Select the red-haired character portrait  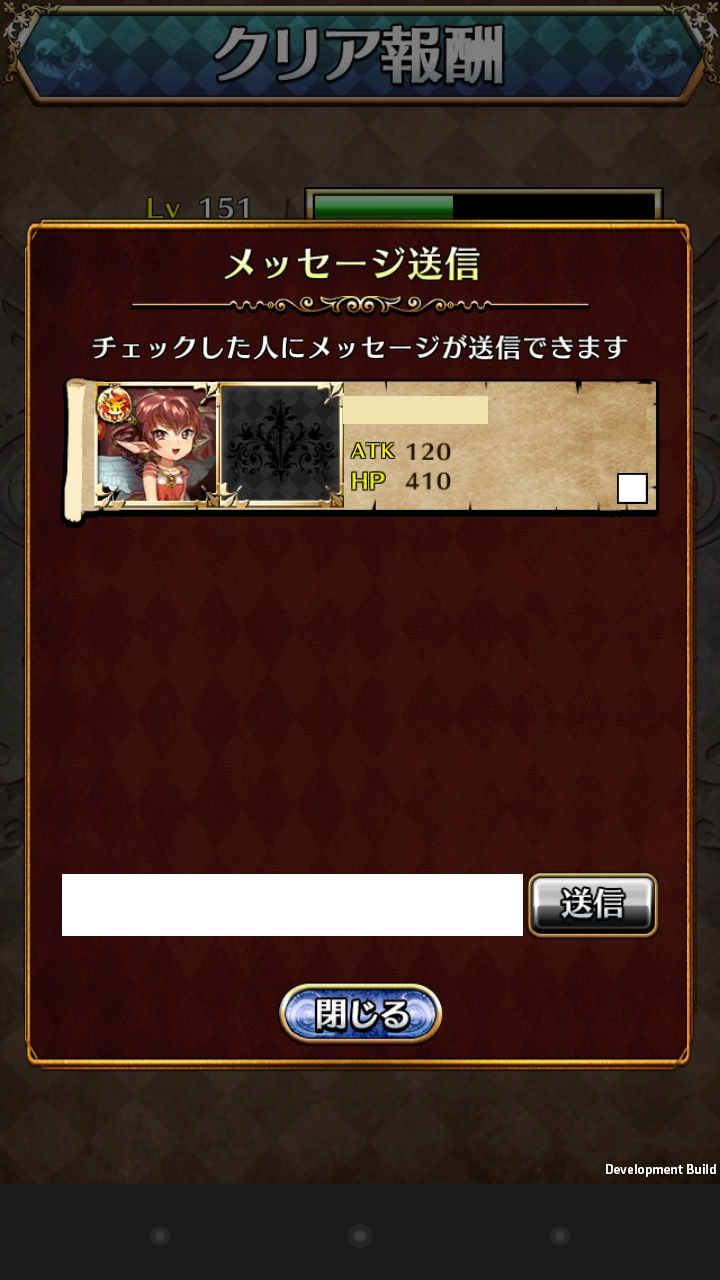point(157,445)
